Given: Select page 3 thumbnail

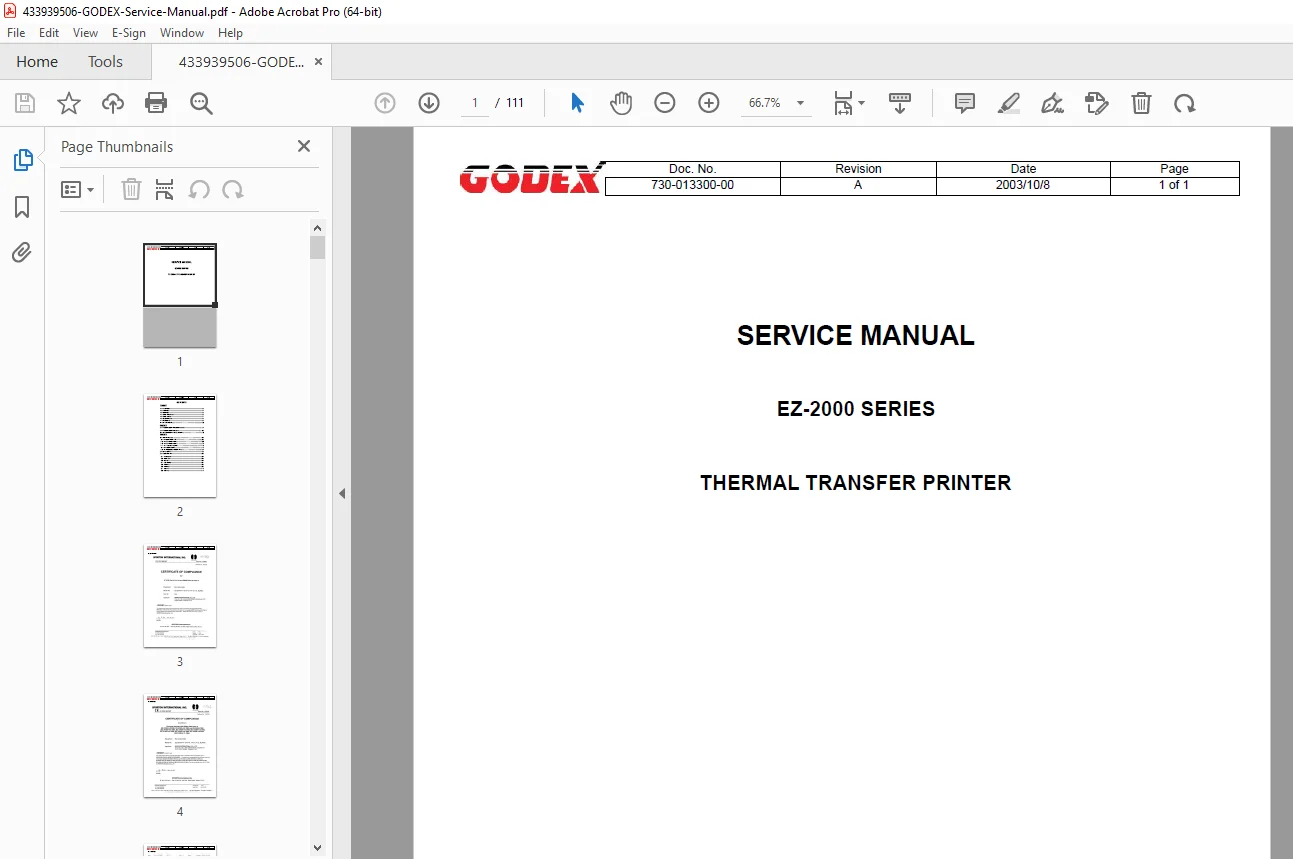Looking at the screenshot, I should [x=180, y=595].
